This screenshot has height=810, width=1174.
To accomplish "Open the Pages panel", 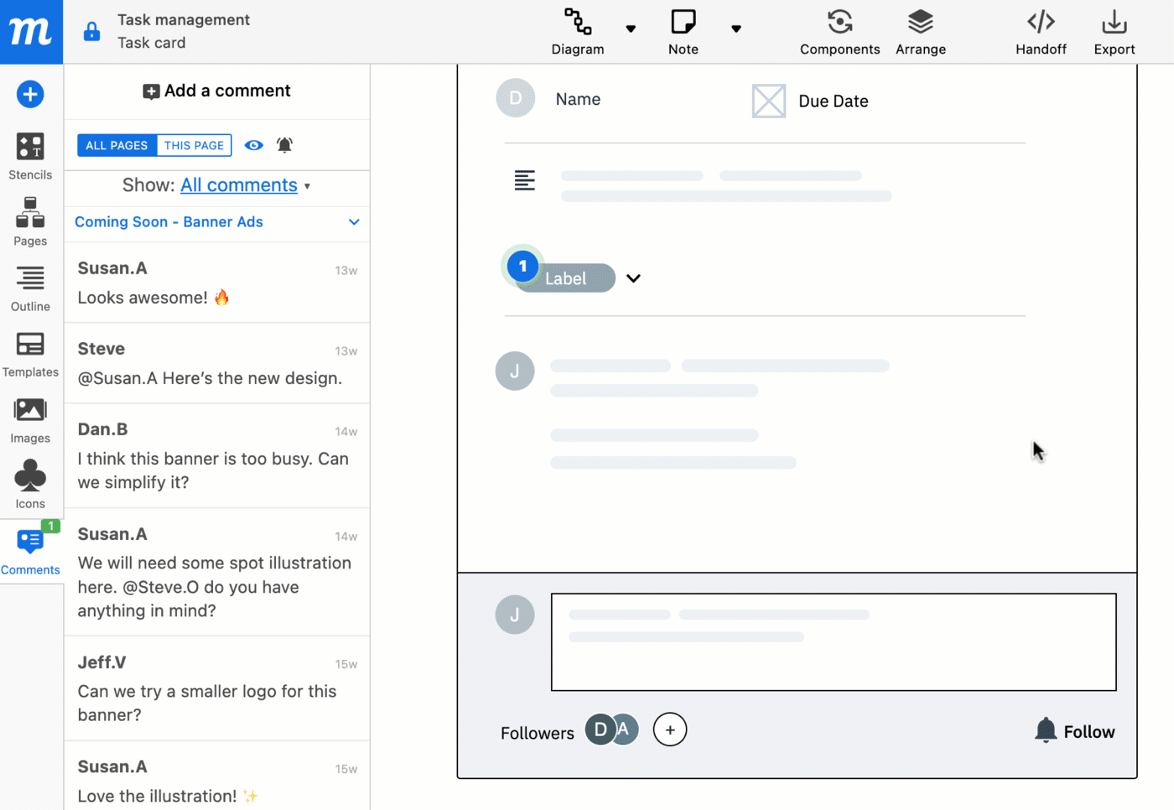I will coord(30,222).
